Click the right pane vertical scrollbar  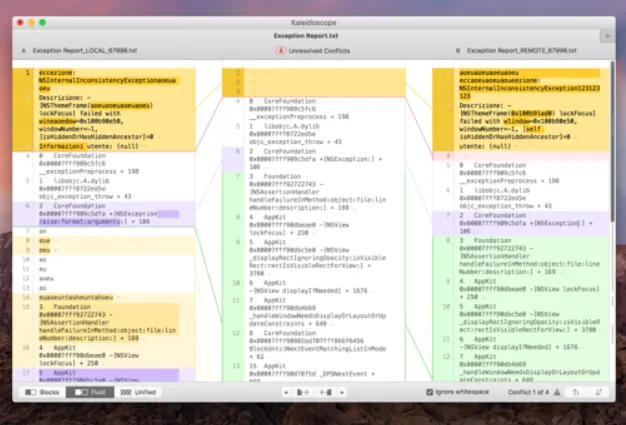click(x=612, y=140)
